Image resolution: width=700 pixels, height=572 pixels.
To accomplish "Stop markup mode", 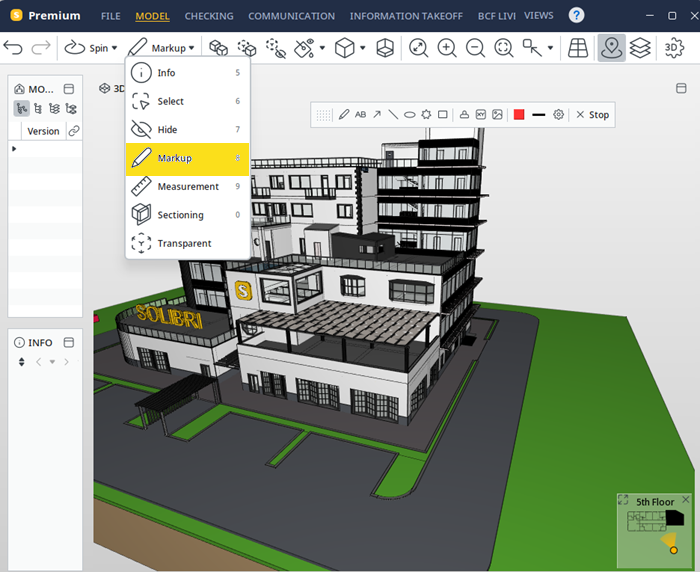I will pos(592,115).
